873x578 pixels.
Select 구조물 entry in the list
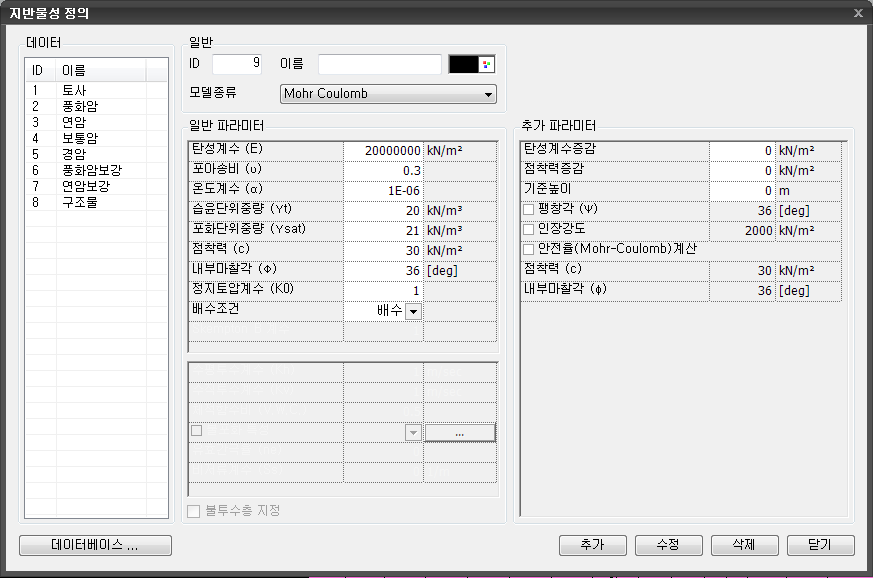point(80,202)
